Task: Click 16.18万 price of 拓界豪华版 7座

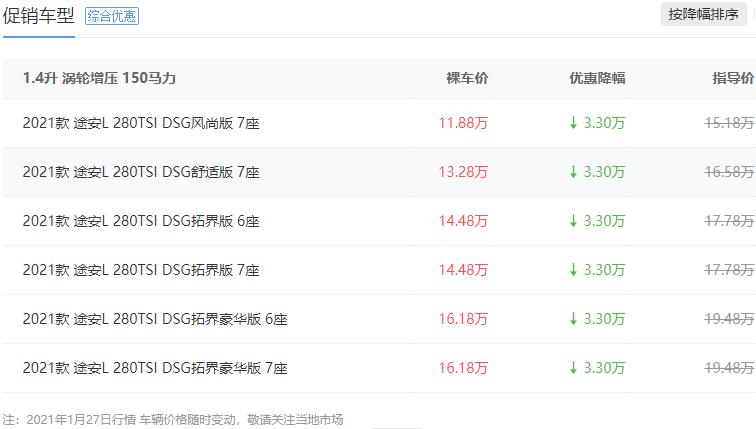Action: (463, 368)
